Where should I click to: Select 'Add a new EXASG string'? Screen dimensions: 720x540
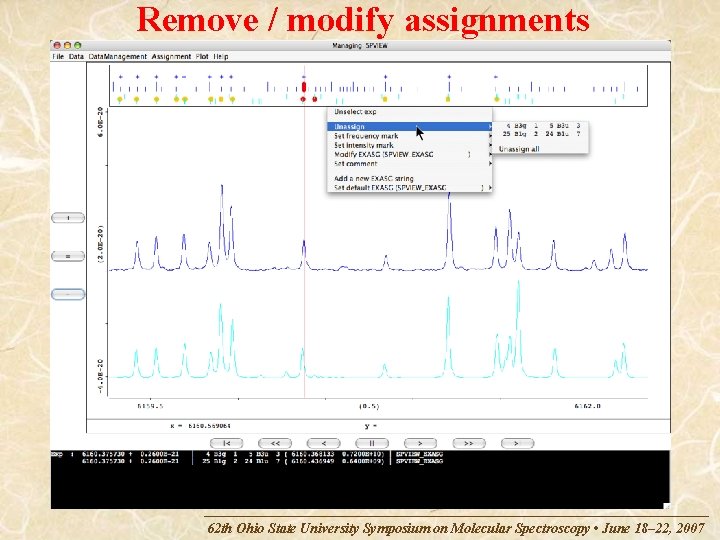374,178
